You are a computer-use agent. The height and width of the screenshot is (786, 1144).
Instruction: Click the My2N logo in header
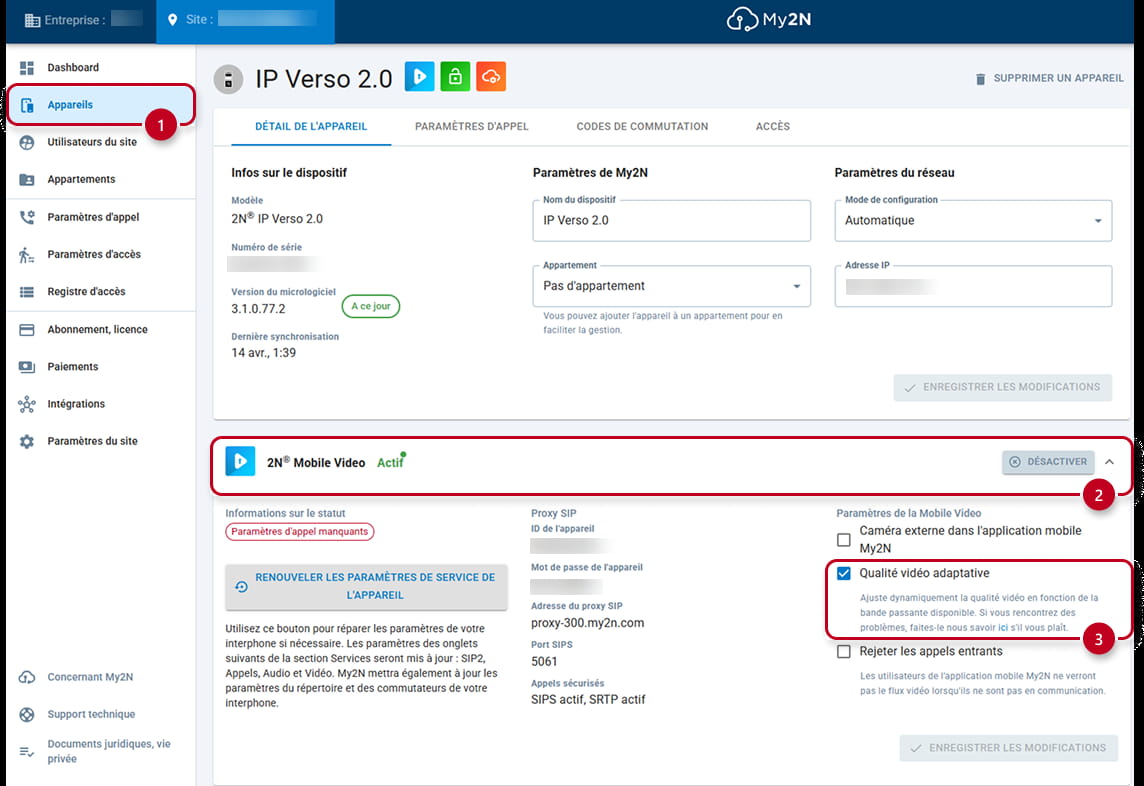[769, 20]
